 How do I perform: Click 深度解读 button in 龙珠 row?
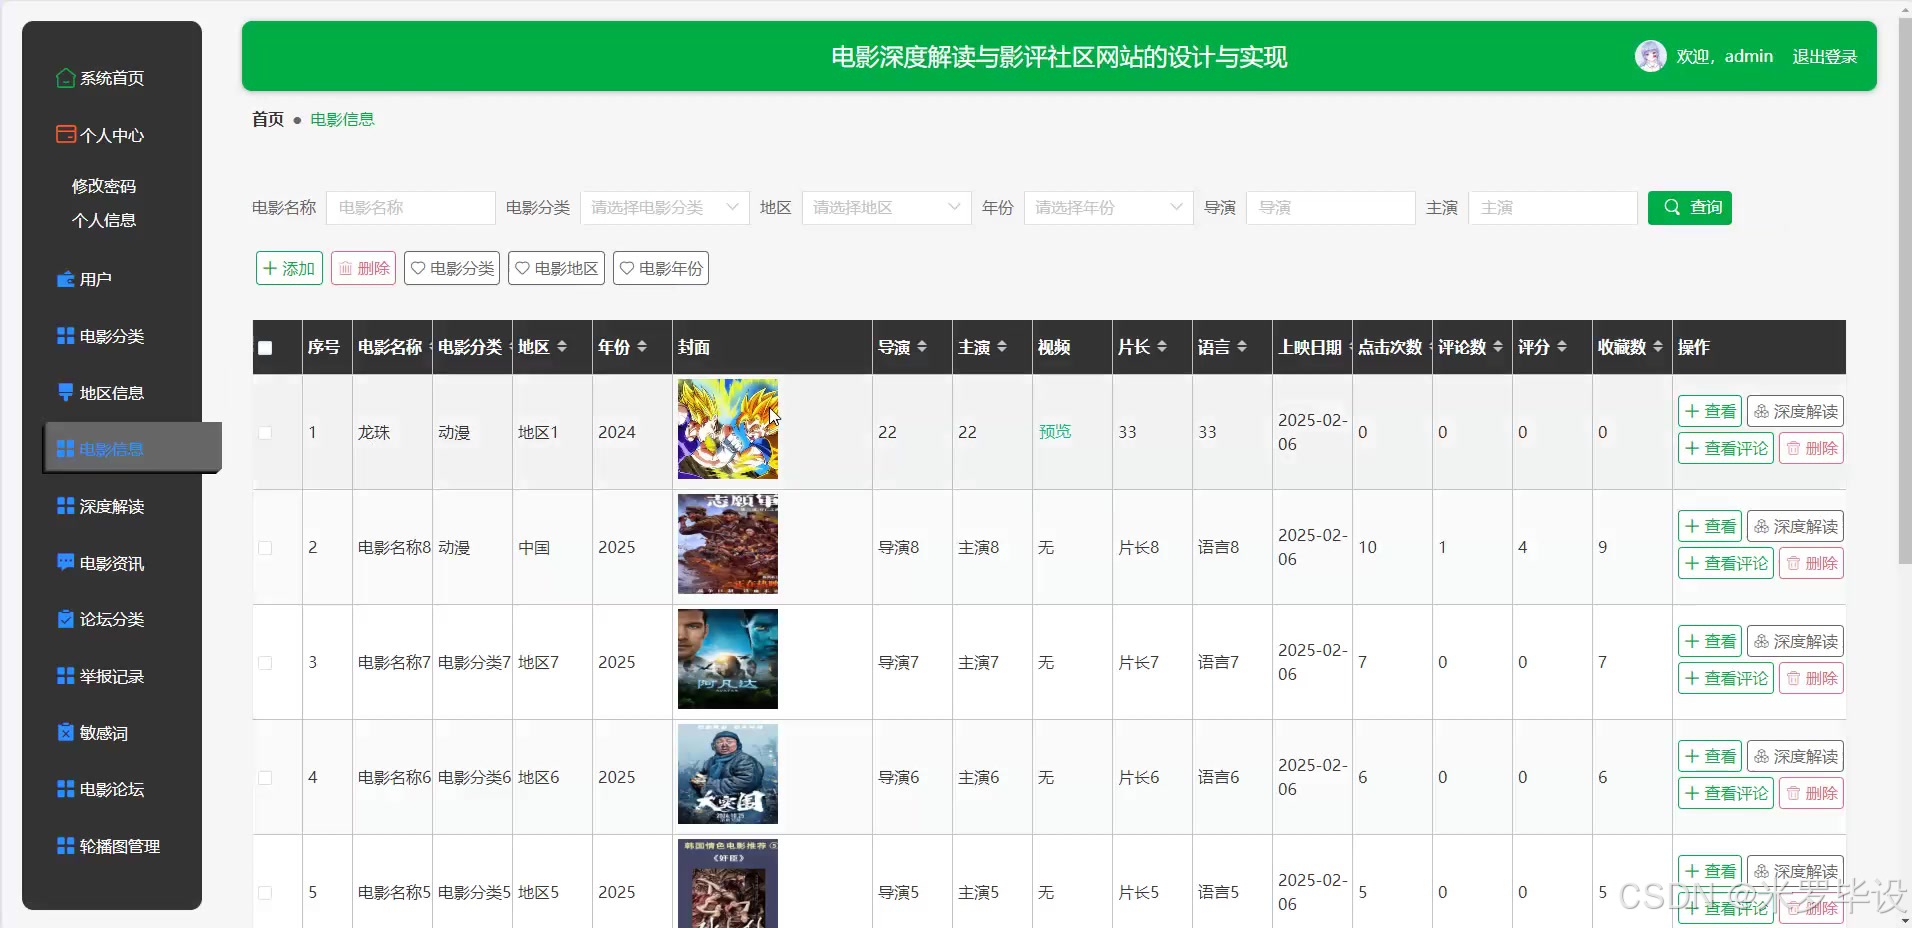1795,411
